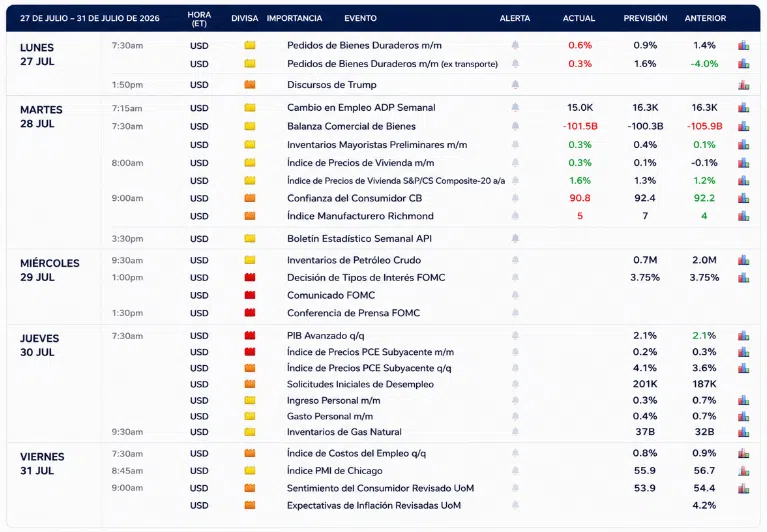Click yellow importance folder for Inventarios Mayoristas Preliminares m/m
The height and width of the screenshot is (532, 767).
point(250,144)
